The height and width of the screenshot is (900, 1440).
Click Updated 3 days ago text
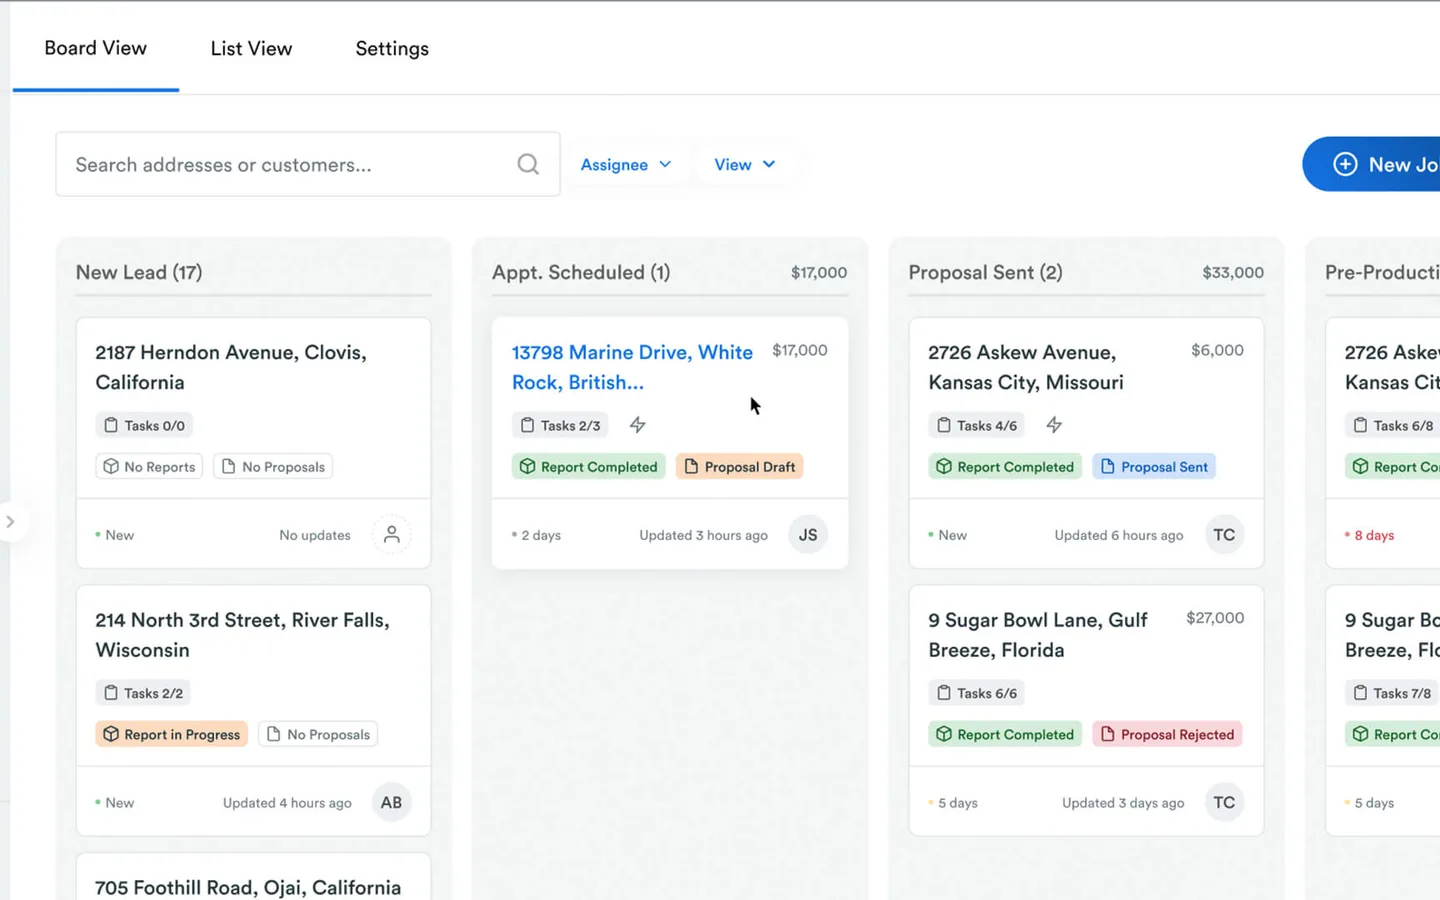1123,803
